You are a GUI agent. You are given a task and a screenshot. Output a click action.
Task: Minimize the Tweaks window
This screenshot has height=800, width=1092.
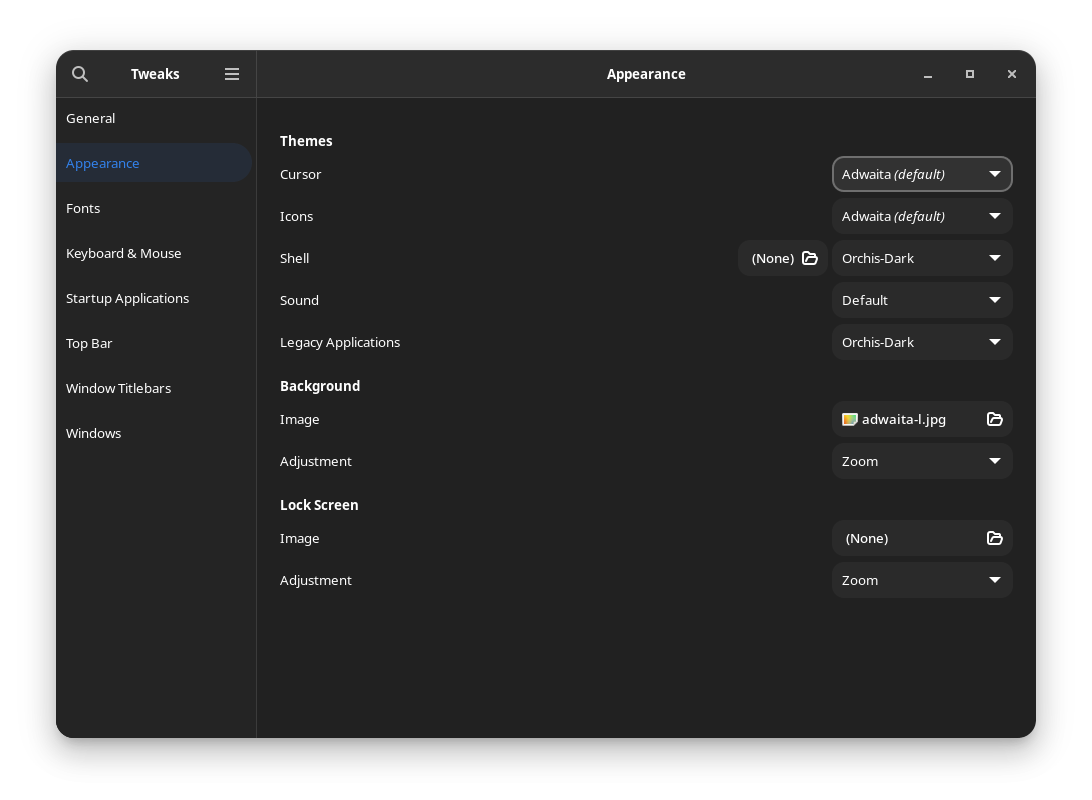click(x=928, y=74)
